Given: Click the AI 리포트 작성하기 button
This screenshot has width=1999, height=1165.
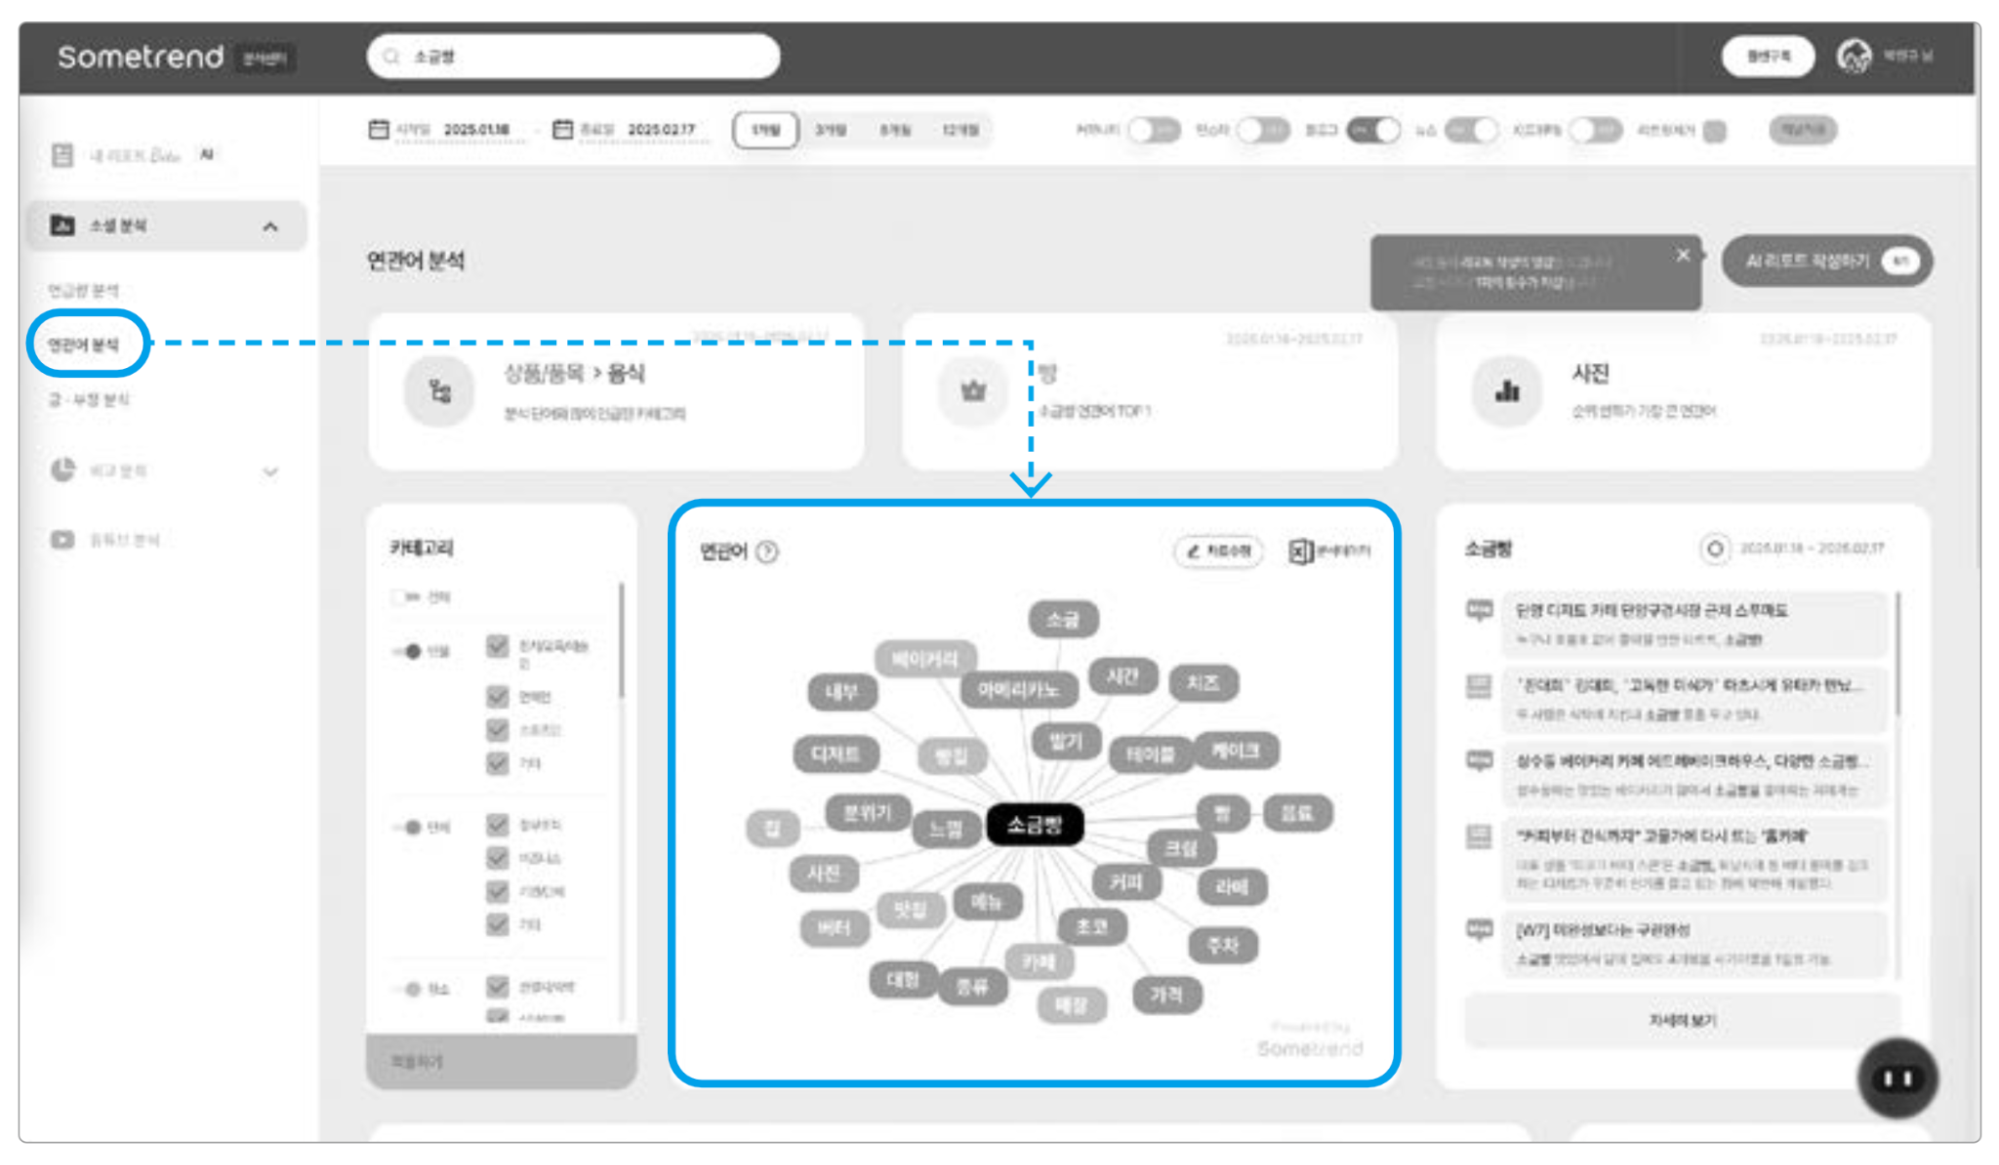Looking at the screenshot, I should click(1826, 261).
